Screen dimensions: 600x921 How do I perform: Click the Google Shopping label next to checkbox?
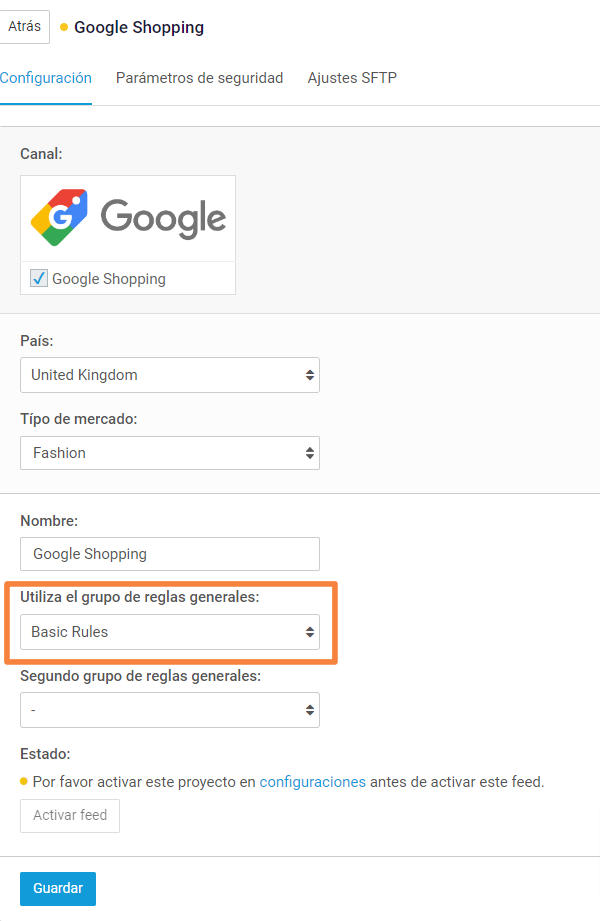[109, 278]
